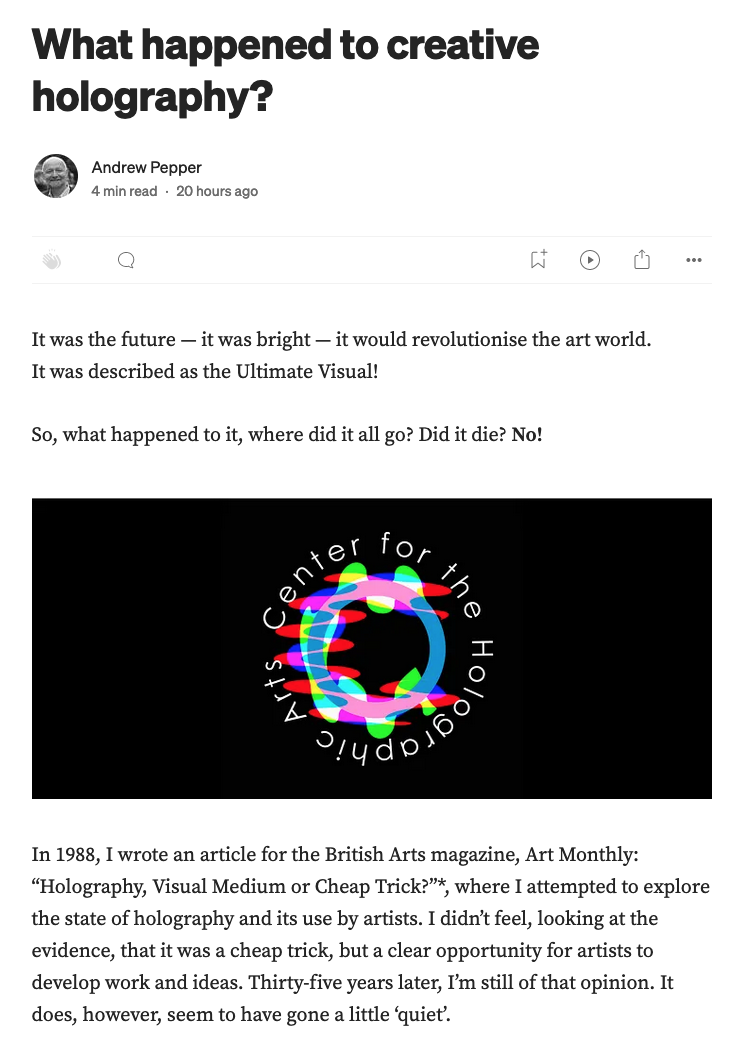This screenshot has width=744, height=1044.
Task: Click the "4 min read" label
Action: (x=124, y=191)
